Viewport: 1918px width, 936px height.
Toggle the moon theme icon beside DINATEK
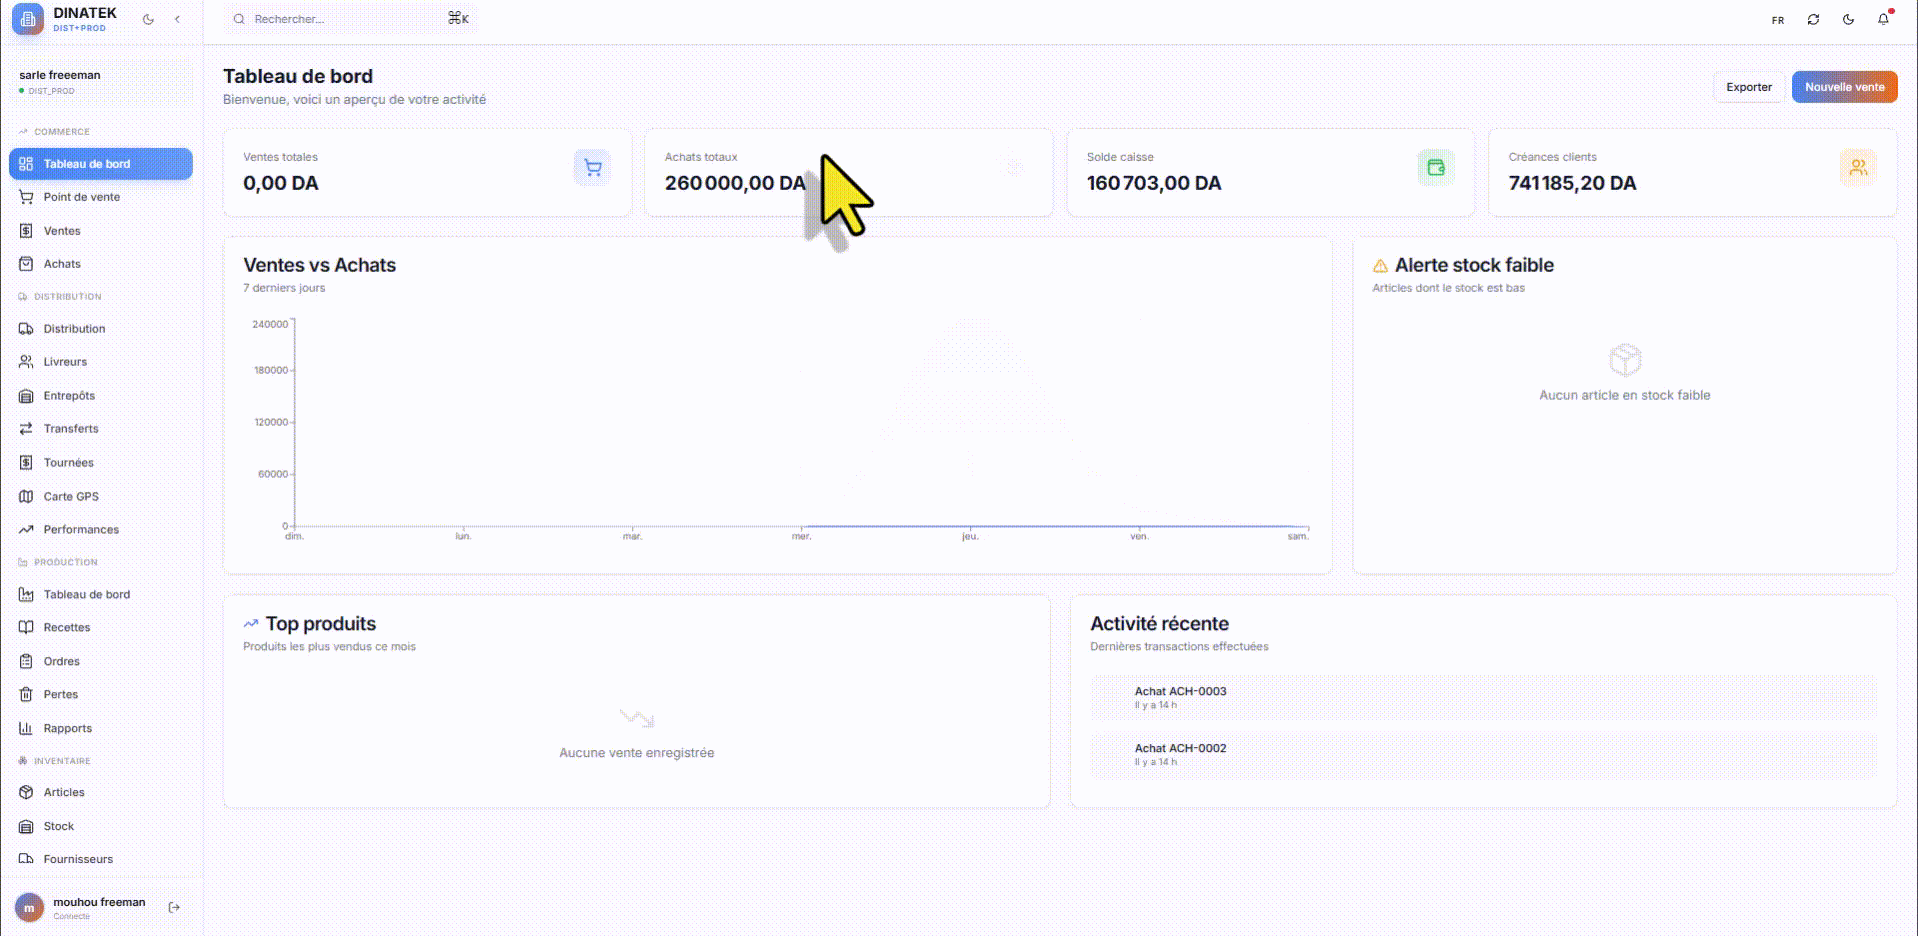coord(148,19)
